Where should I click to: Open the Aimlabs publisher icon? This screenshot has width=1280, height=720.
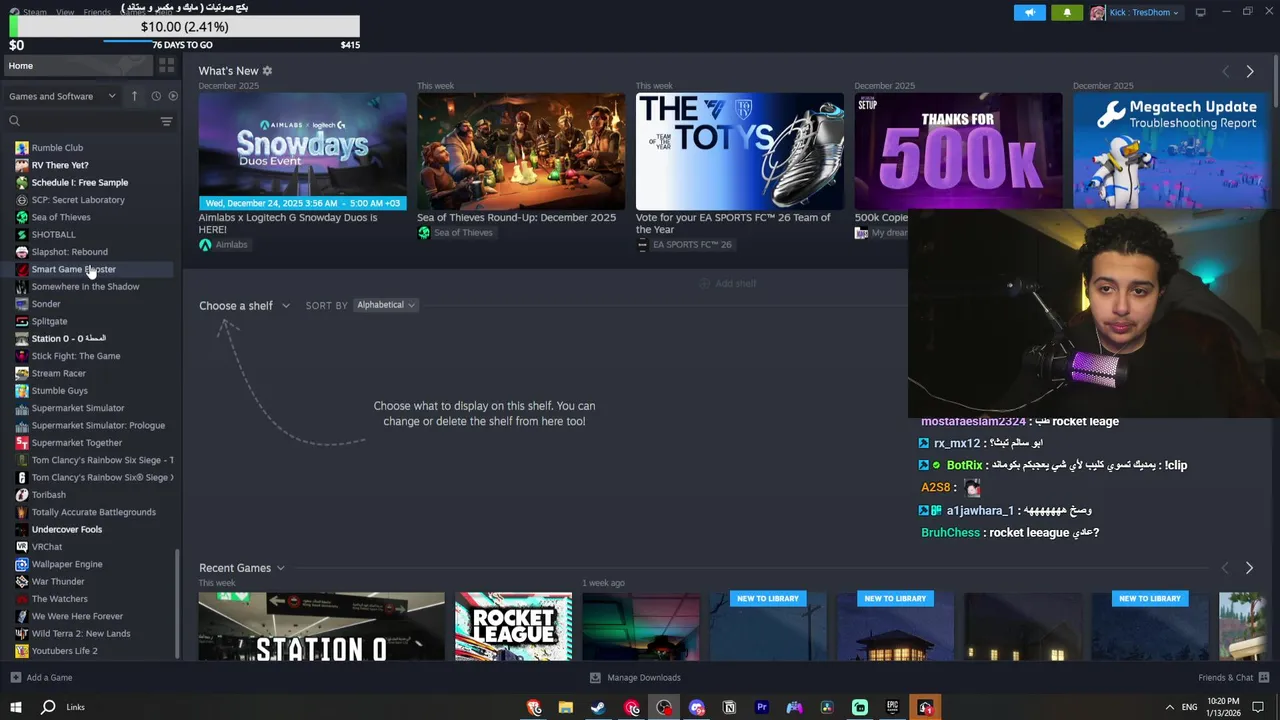tap(205, 244)
